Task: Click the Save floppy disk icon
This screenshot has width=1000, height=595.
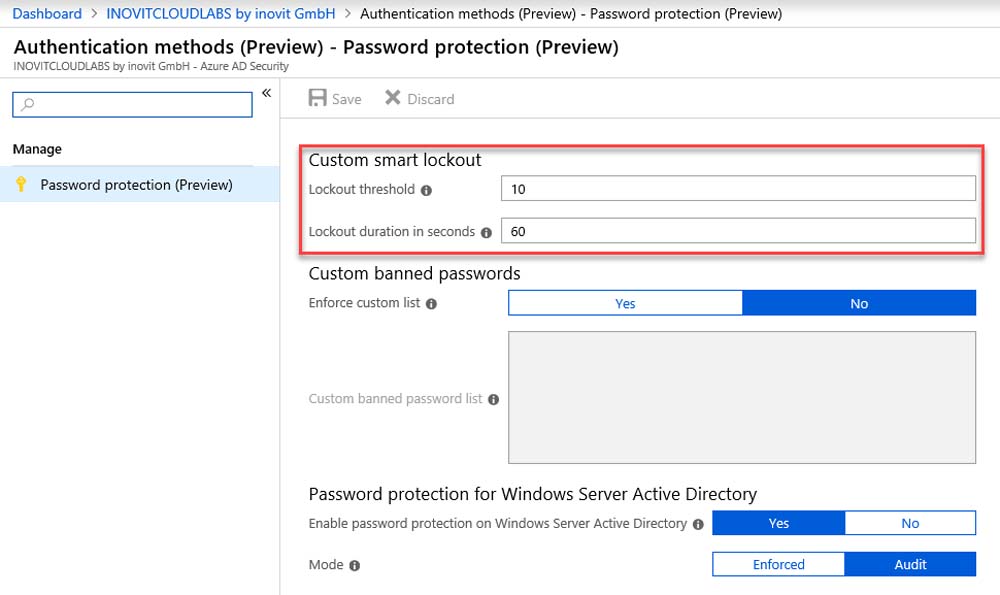Action: (317, 98)
